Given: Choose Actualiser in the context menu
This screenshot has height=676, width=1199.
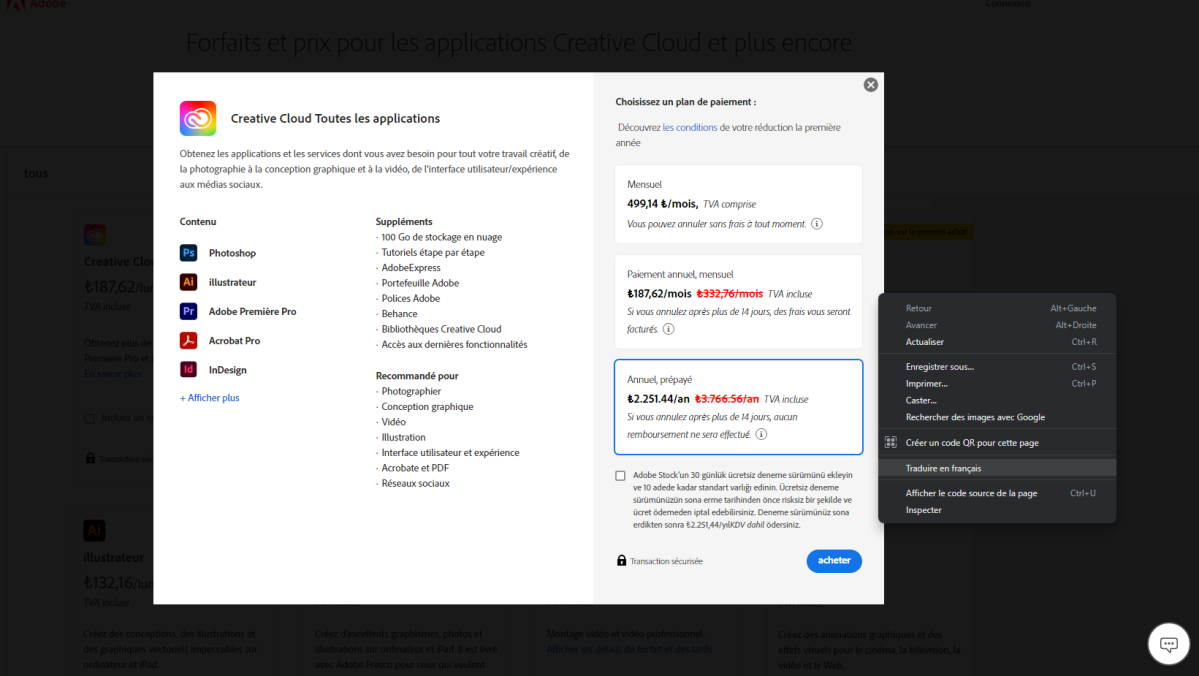Looking at the screenshot, I should [x=997, y=342].
